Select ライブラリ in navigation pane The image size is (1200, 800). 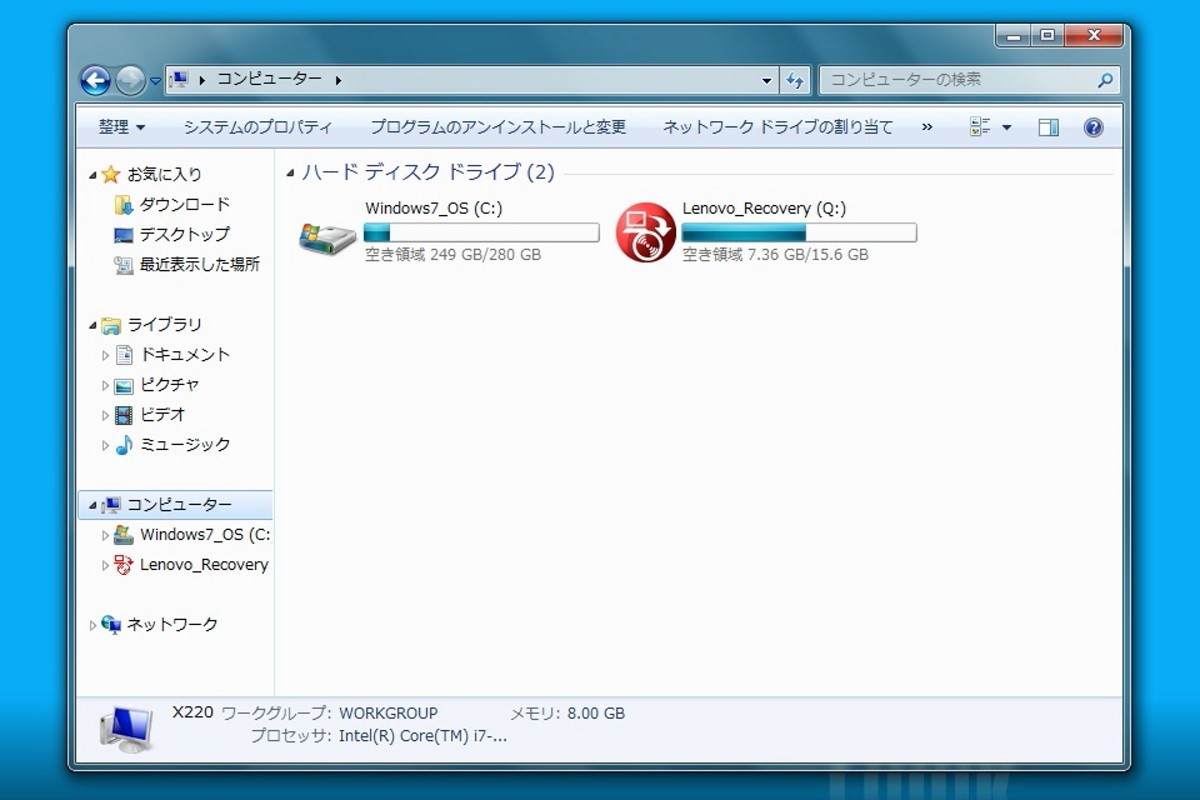pyautogui.click(x=164, y=324)
